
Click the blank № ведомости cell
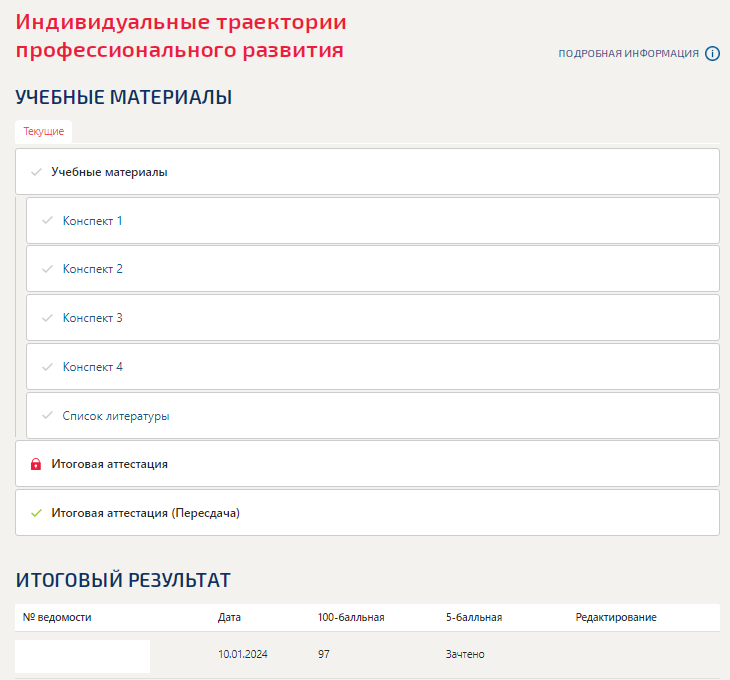pyautogui.click(x=82, y=656)
